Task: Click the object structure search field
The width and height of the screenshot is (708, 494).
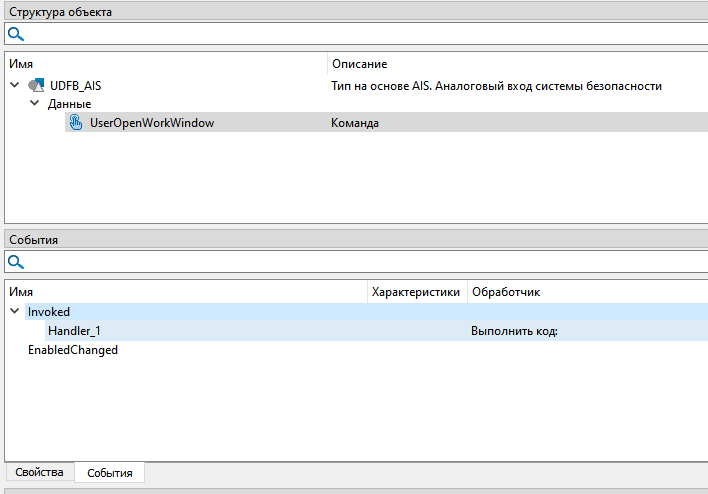Action: click(x=360, y=34)
